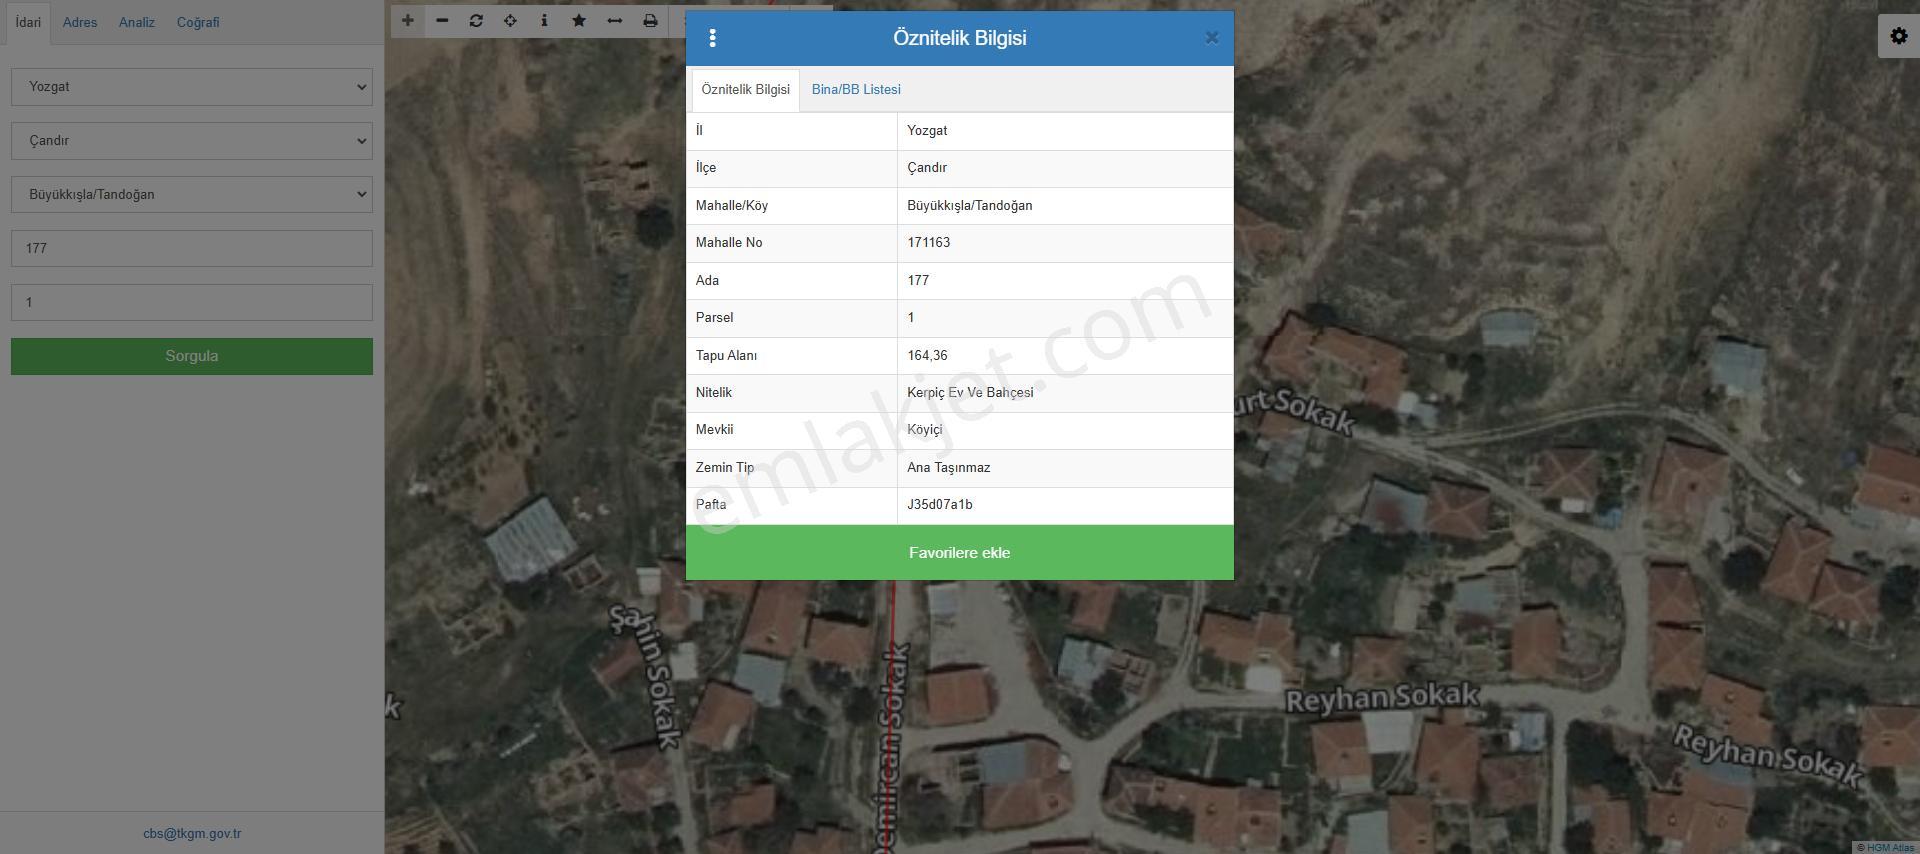
Task: Click the Nitelik row label
Action: tap(714, 393)
